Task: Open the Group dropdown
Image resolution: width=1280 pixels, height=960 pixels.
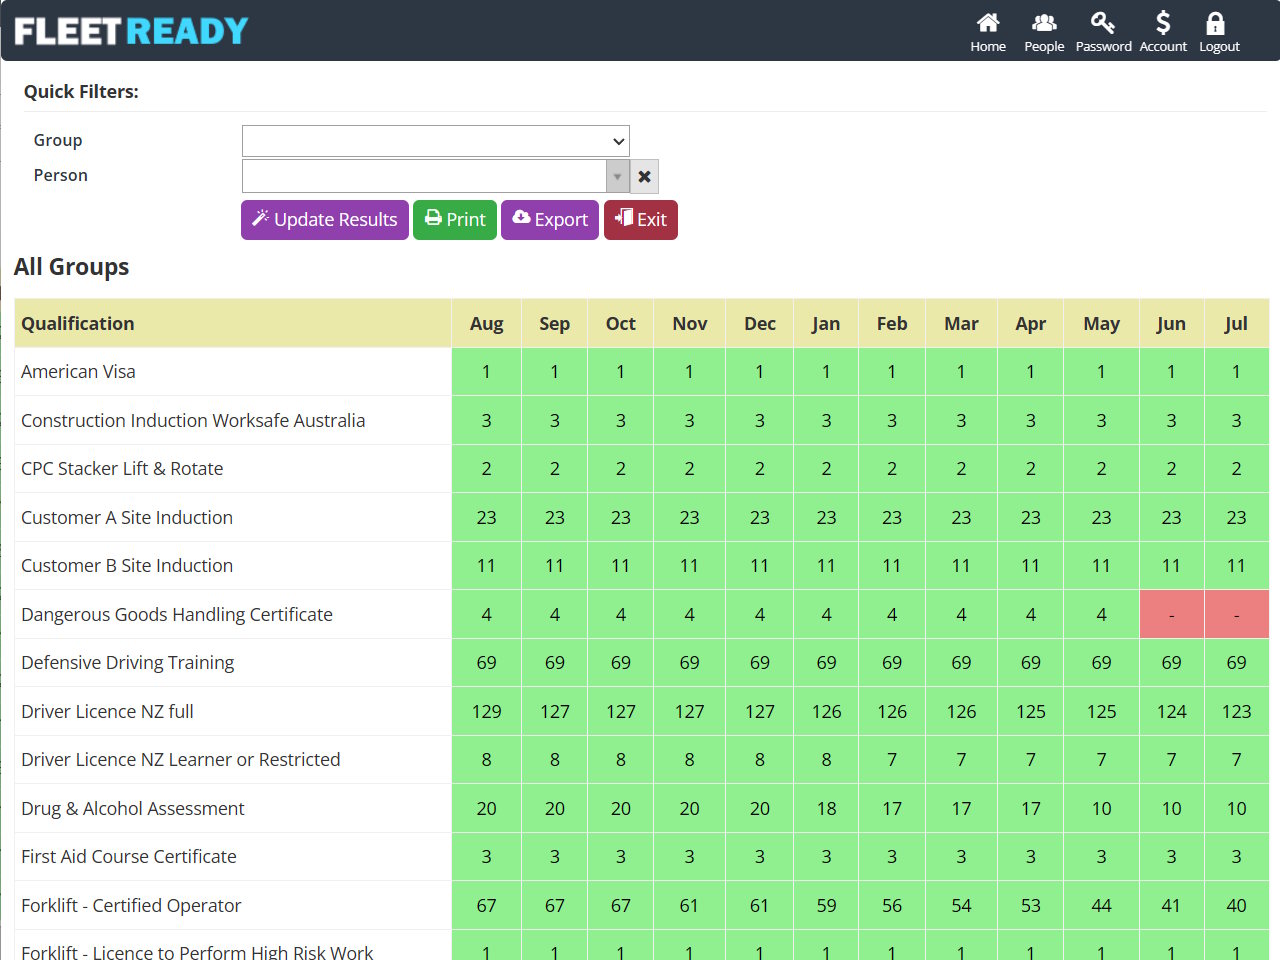Action: (x=436, y=141)
